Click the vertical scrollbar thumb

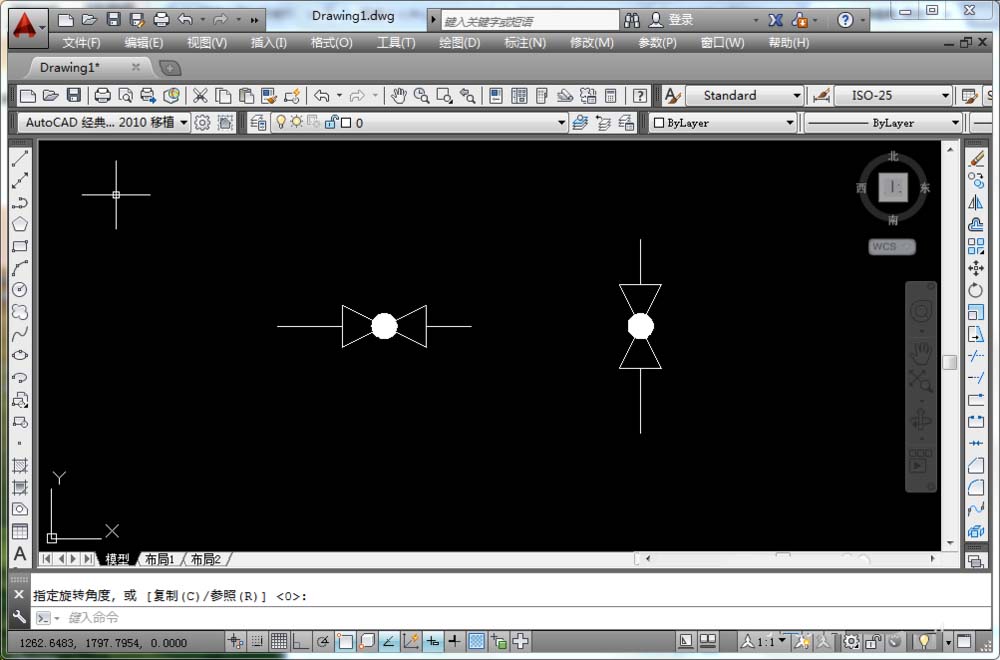[x=950, y=362]
